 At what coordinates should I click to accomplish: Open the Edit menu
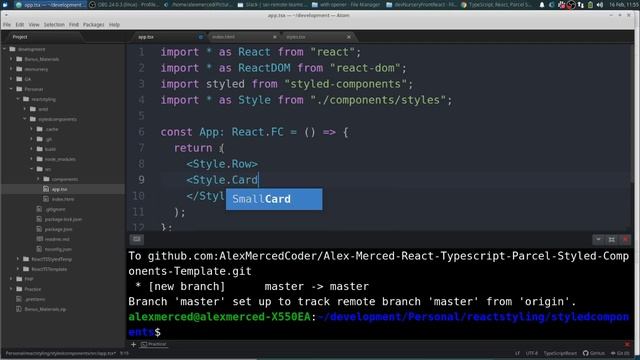point(20,24)
